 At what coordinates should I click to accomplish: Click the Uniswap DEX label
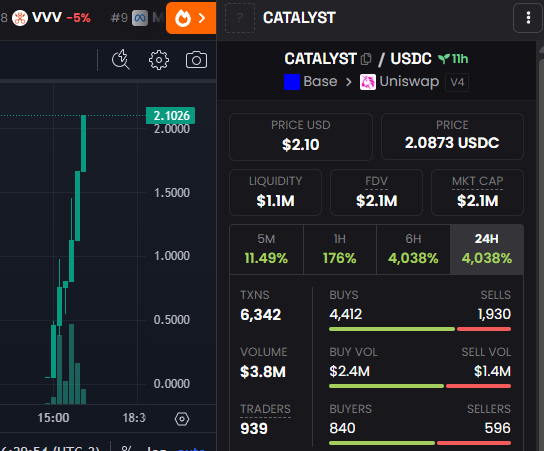[x=409, y=82]
